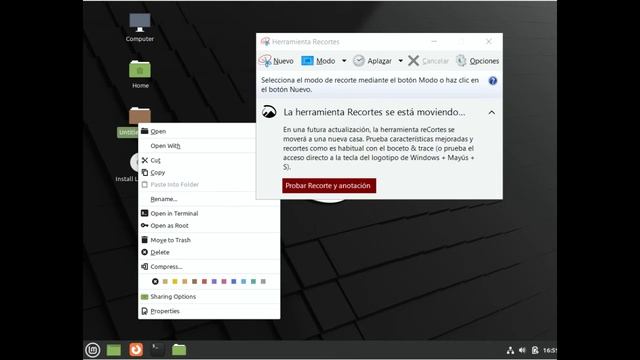
Task: Pick the bright yellow folder color
Action: point(175,281)
